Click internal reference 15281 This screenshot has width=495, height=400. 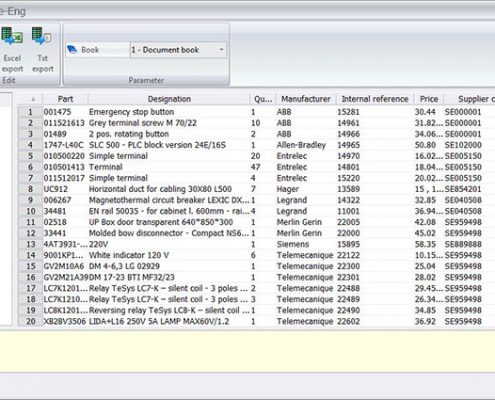[x=348, y=112]
